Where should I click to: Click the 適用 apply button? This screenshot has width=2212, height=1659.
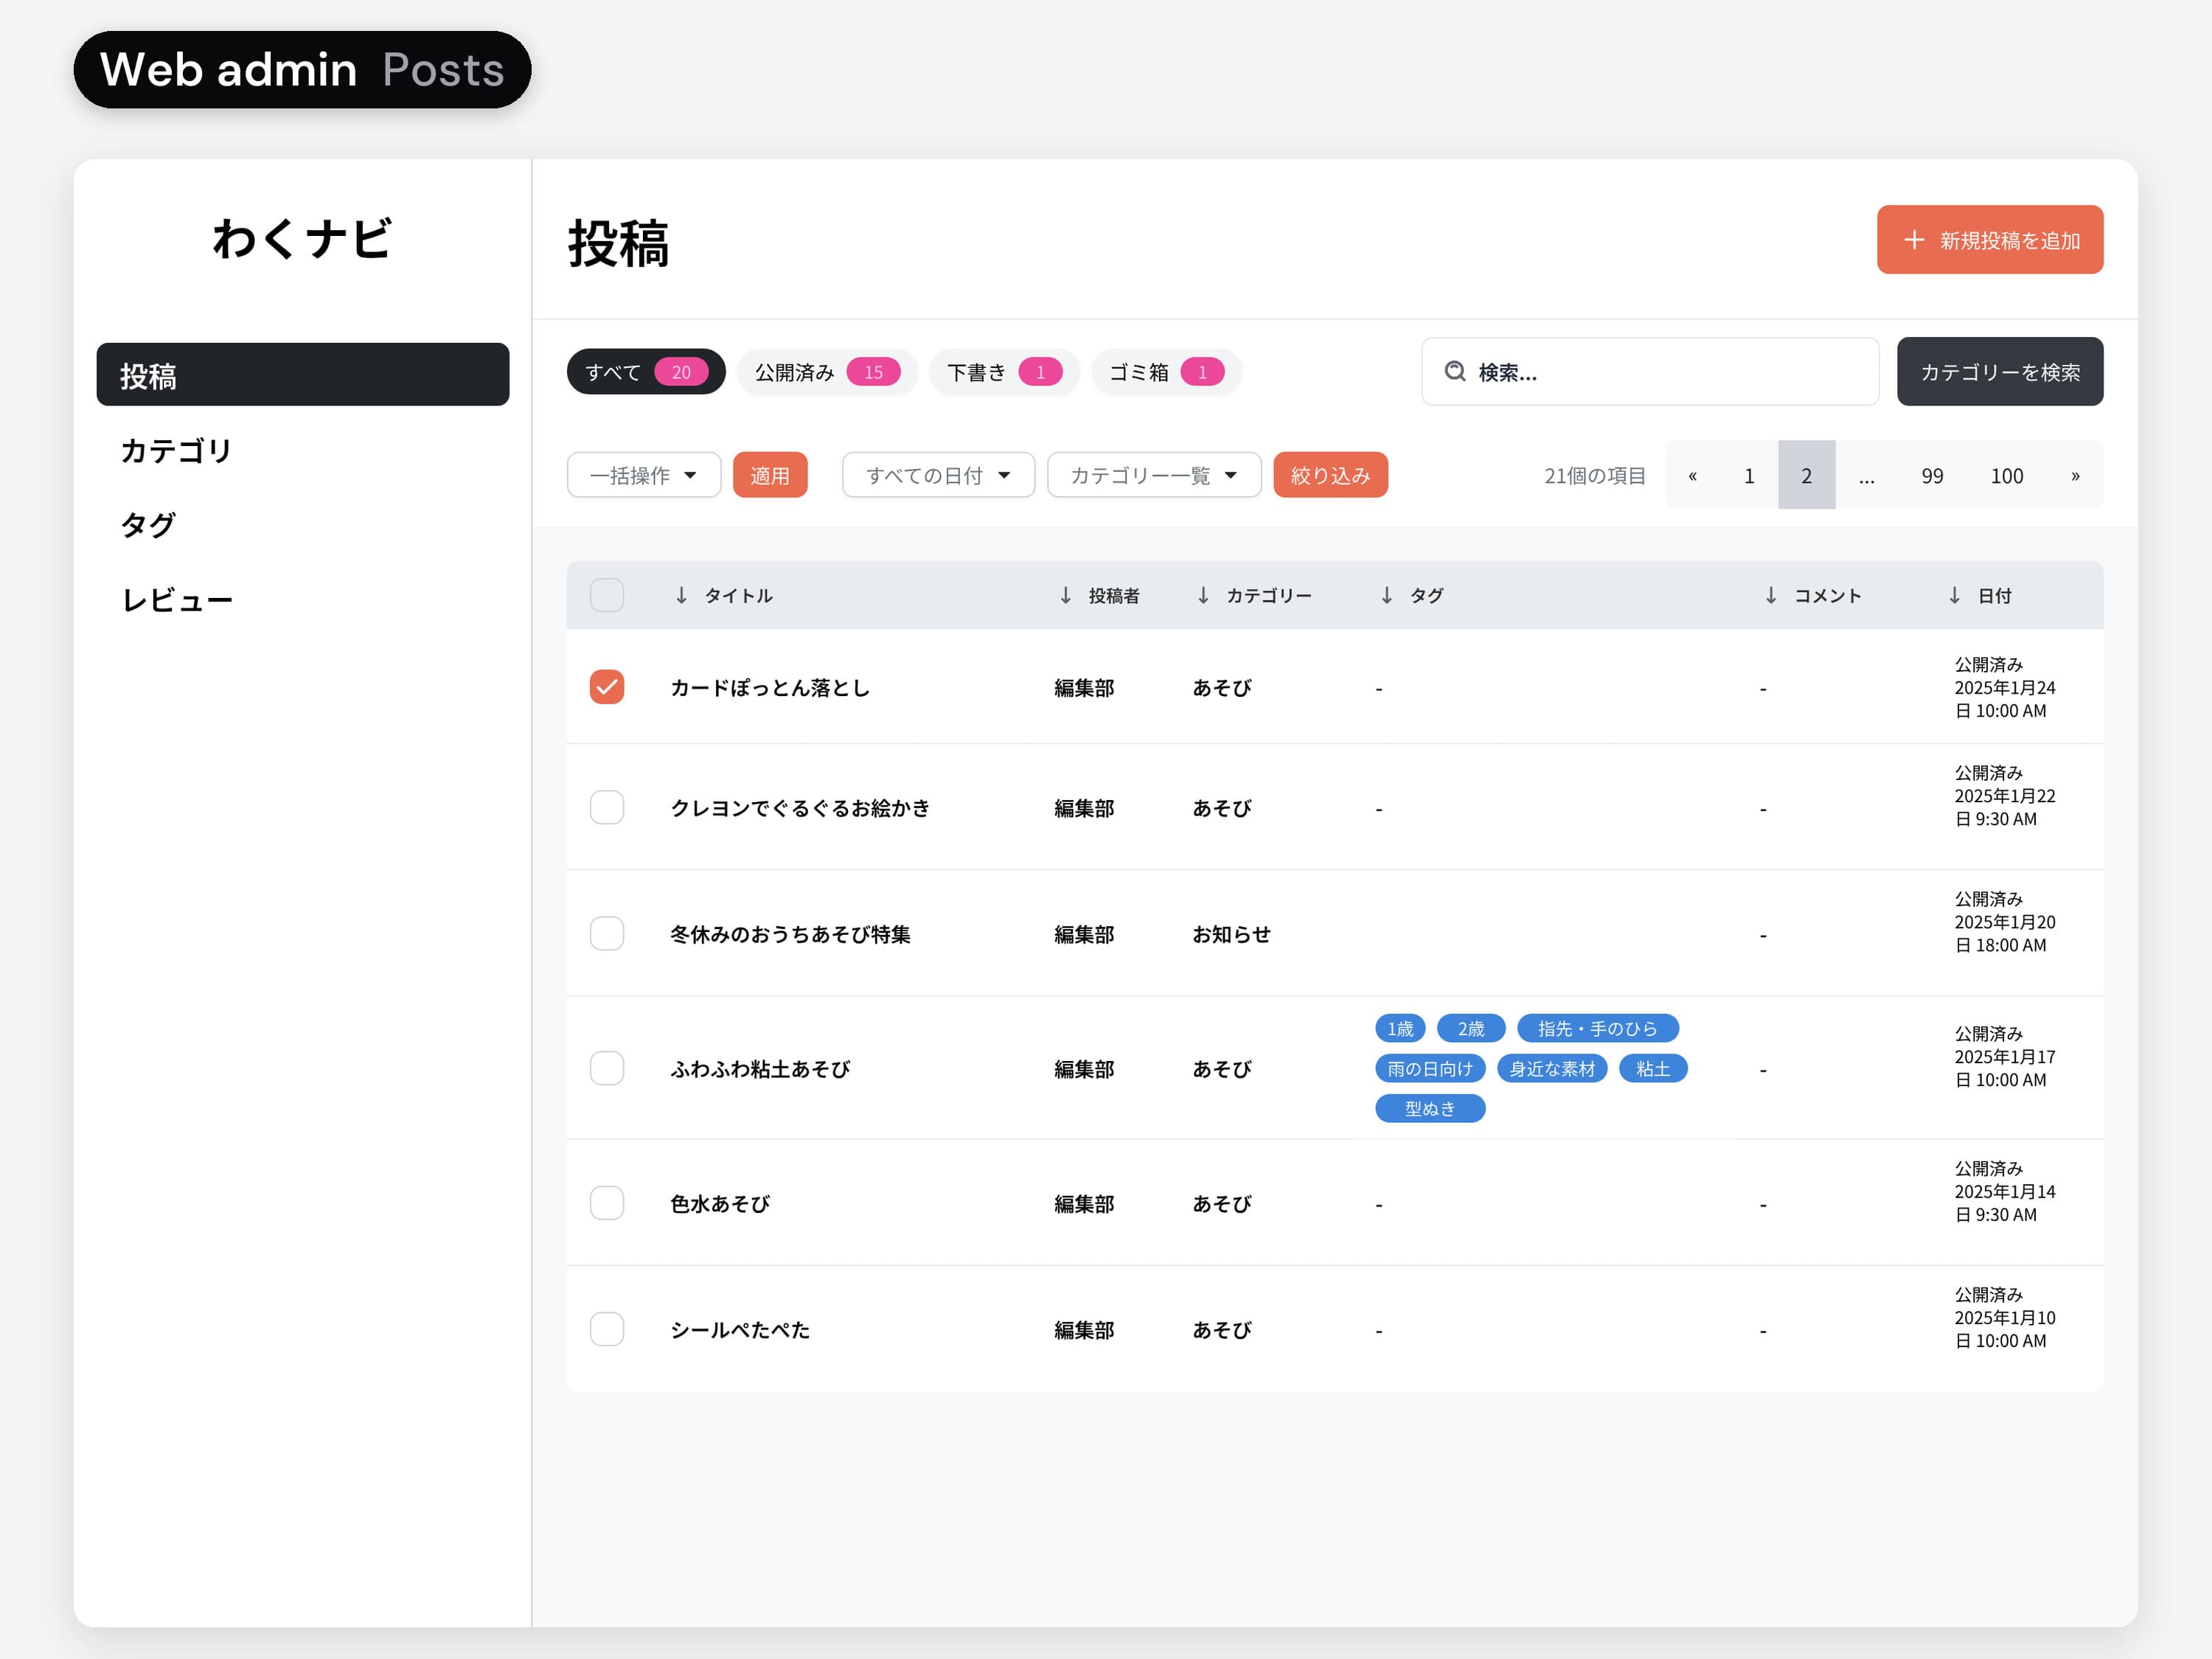click(x=770, y=475)
